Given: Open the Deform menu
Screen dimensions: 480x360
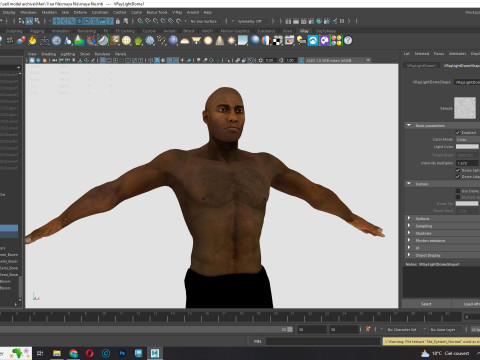Looking at the screenshot, I should coord(80,12).
